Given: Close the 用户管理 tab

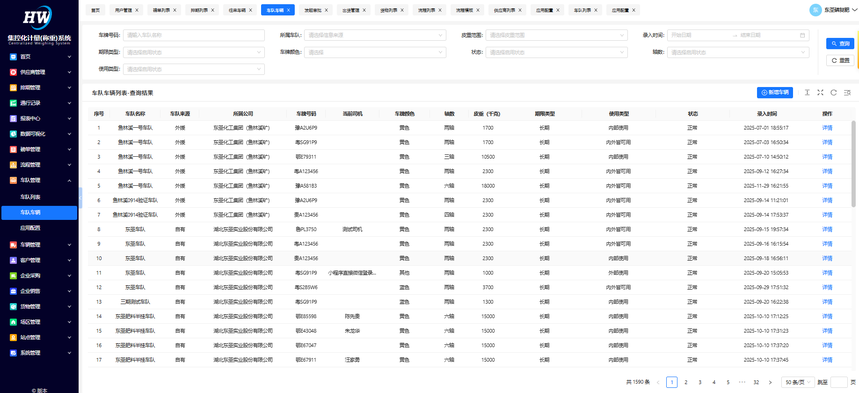Looking at the screenshot, I should click(x=136, y=10).
